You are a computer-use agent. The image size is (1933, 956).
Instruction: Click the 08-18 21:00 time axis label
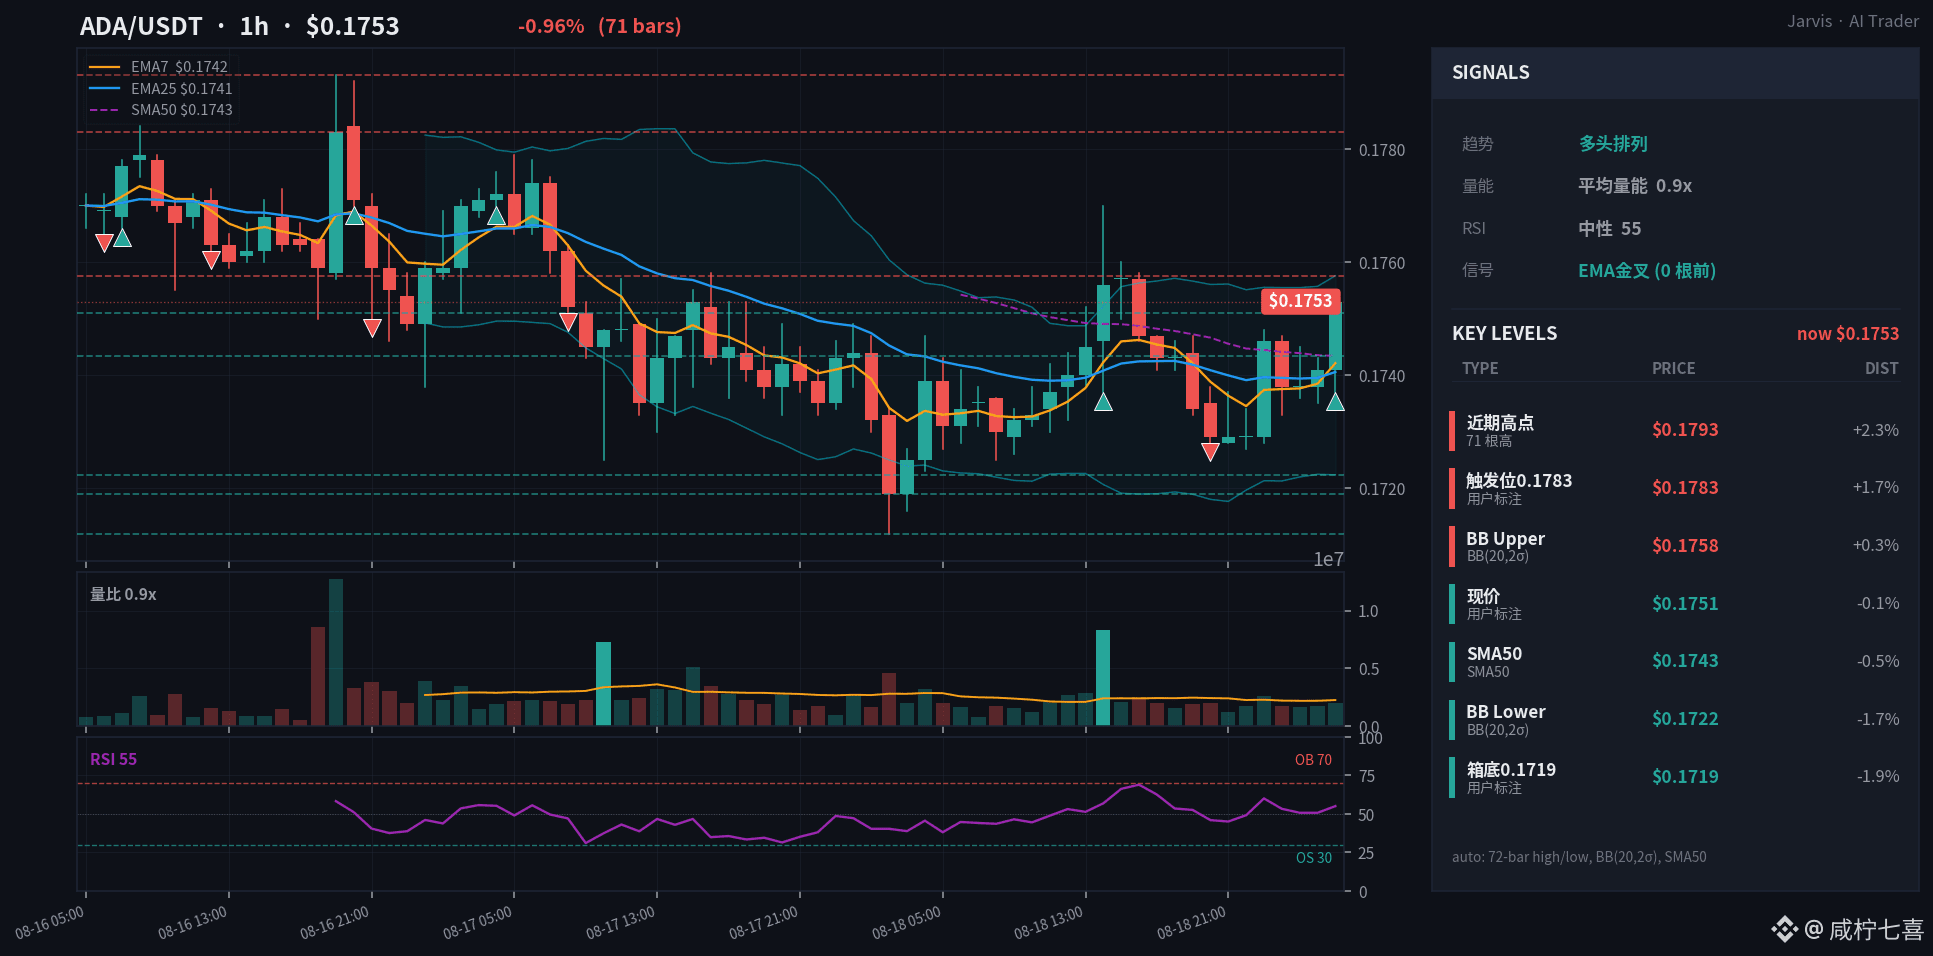(1192, 922)
